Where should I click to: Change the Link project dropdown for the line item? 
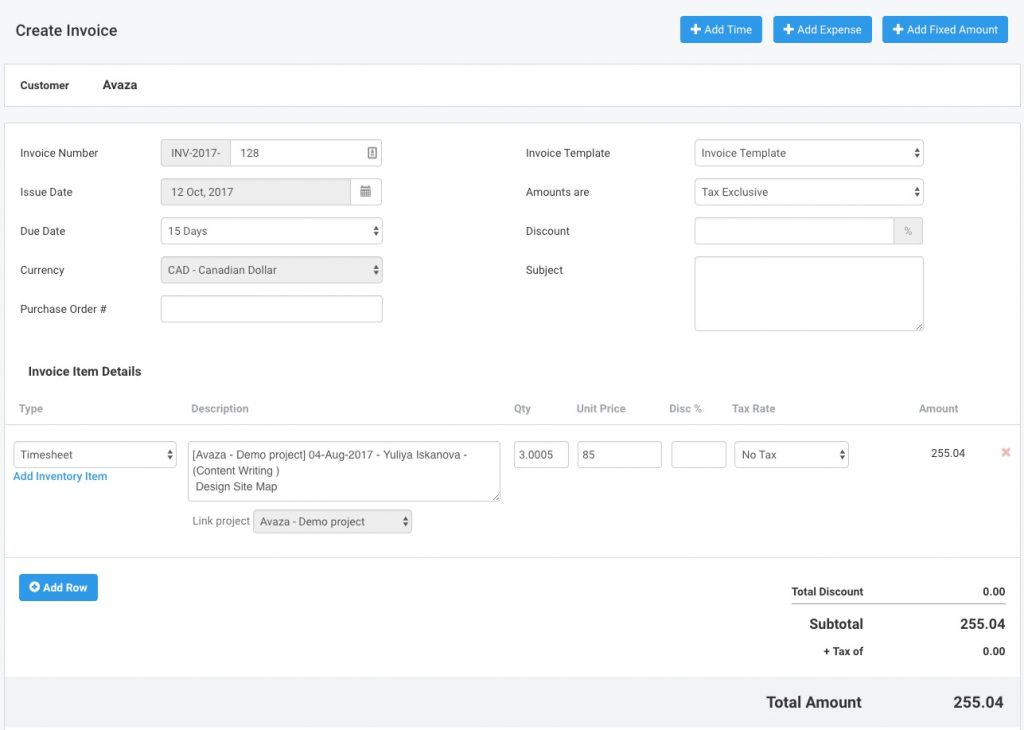[332, 520]
